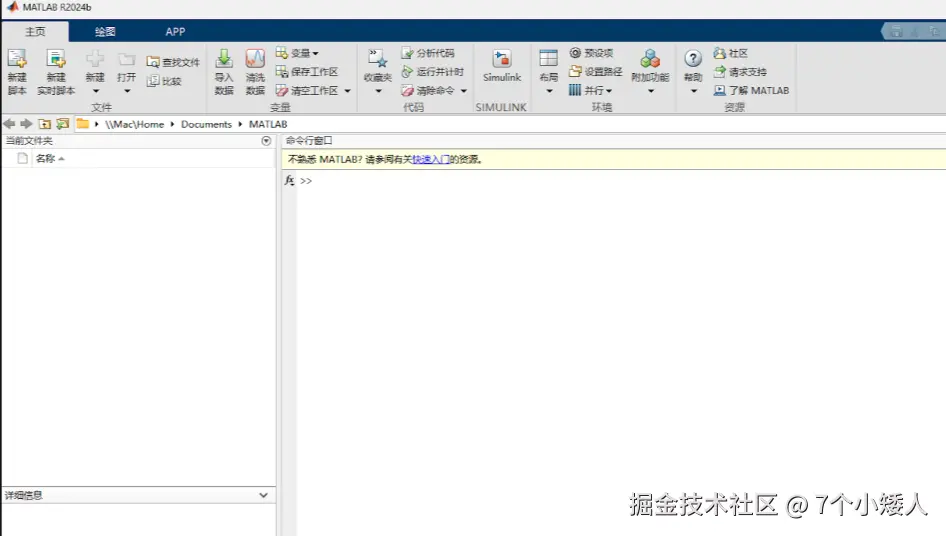The width and height of the screenshot is (946, 536).
Task: Click the 收藏夹 (Favorites) icon
Action: click(x=378, y=59)
